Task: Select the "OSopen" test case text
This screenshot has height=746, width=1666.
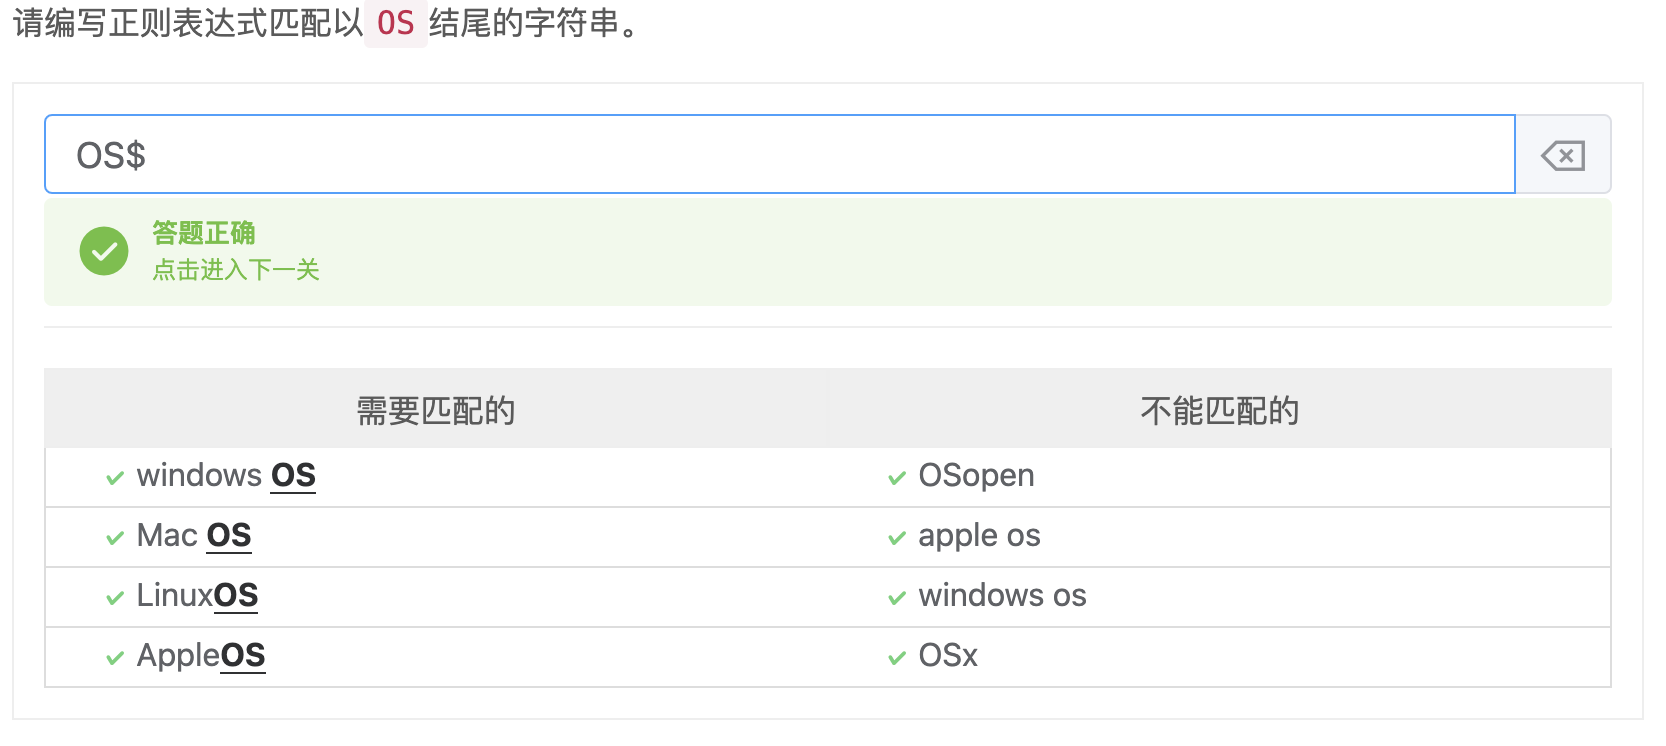Action: click(976, 476)
